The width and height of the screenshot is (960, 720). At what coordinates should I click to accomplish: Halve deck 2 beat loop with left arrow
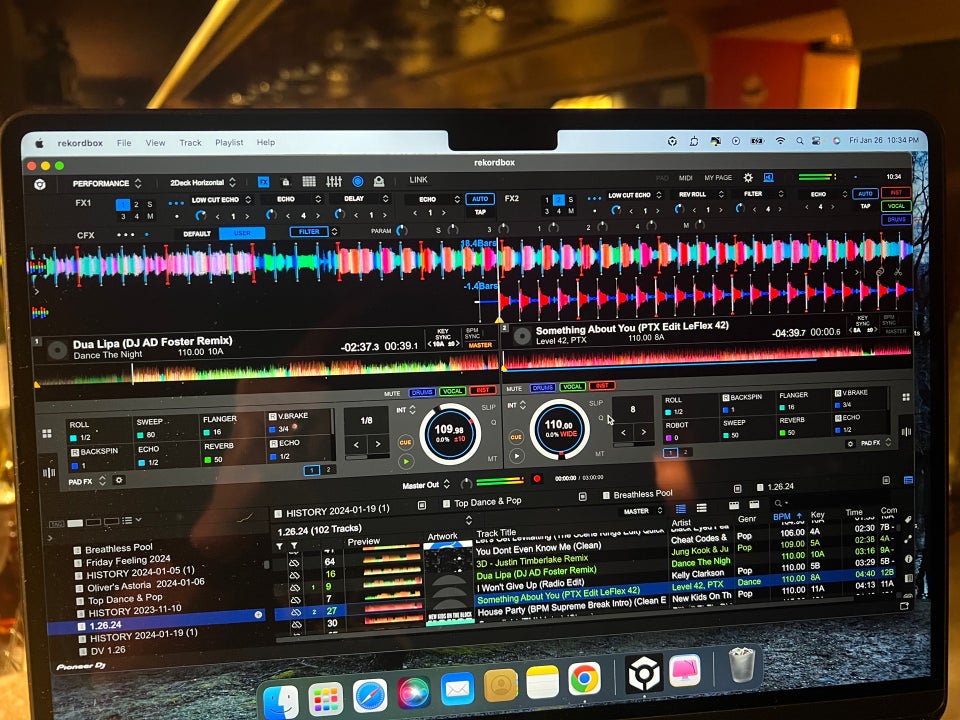pos(623,432)
